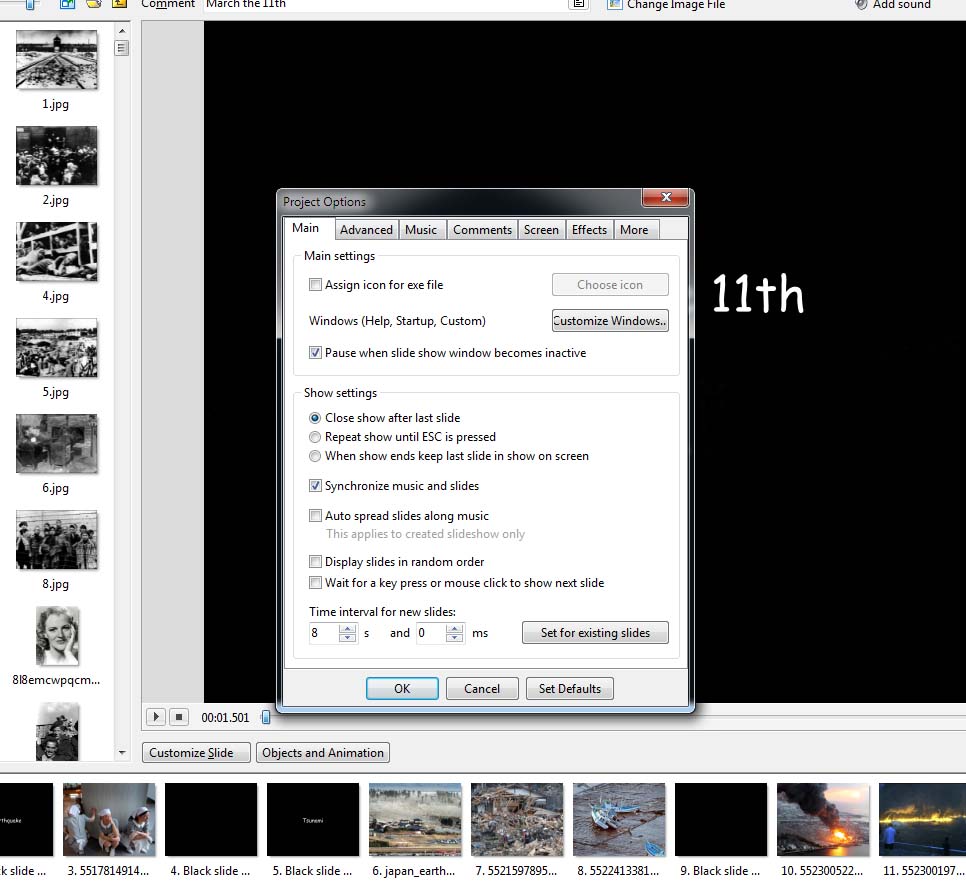Play the slideshow preview

pos(155,717)
